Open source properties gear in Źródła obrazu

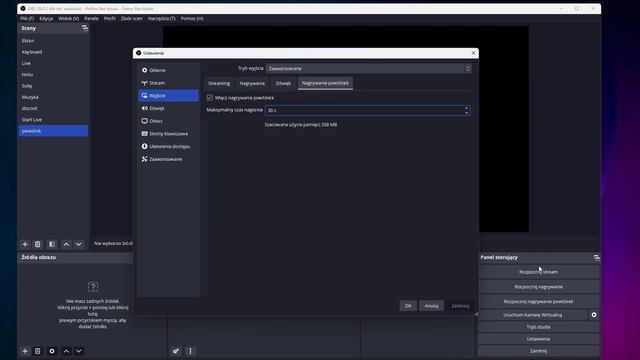(52, 351)
